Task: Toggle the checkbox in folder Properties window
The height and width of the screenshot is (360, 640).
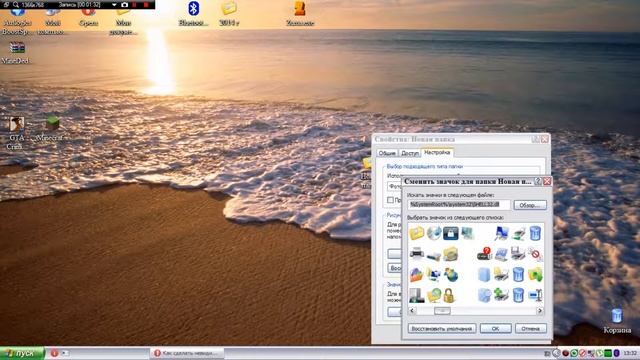Action: [390, 200]
